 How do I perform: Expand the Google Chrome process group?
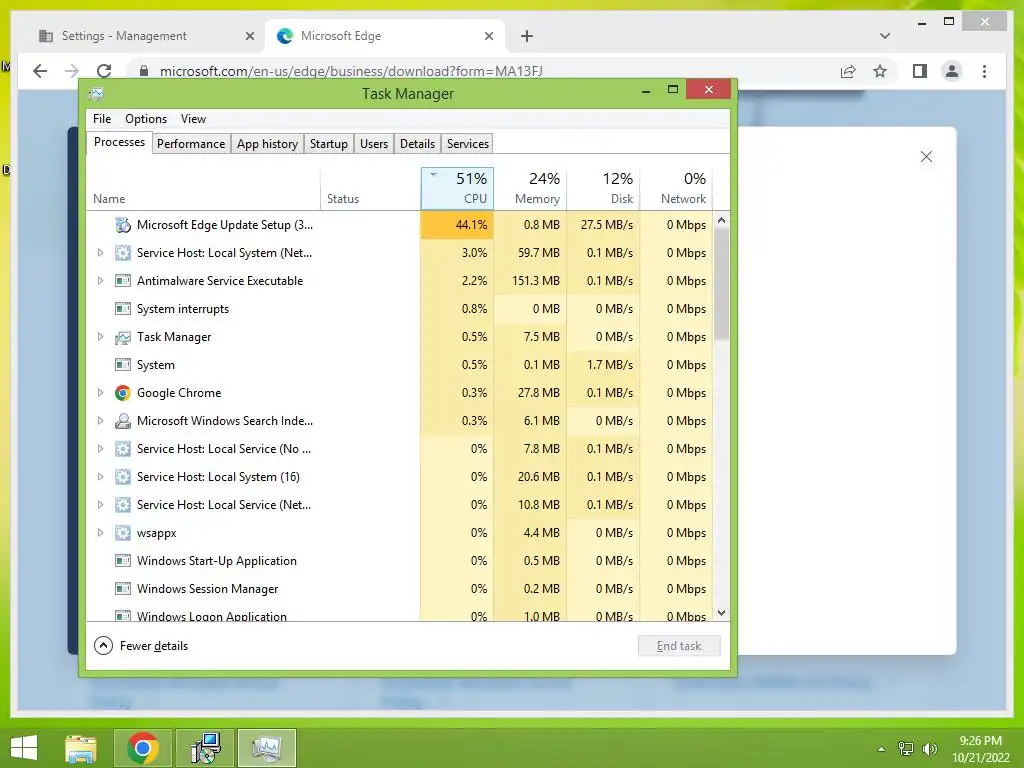coord(100,393)
